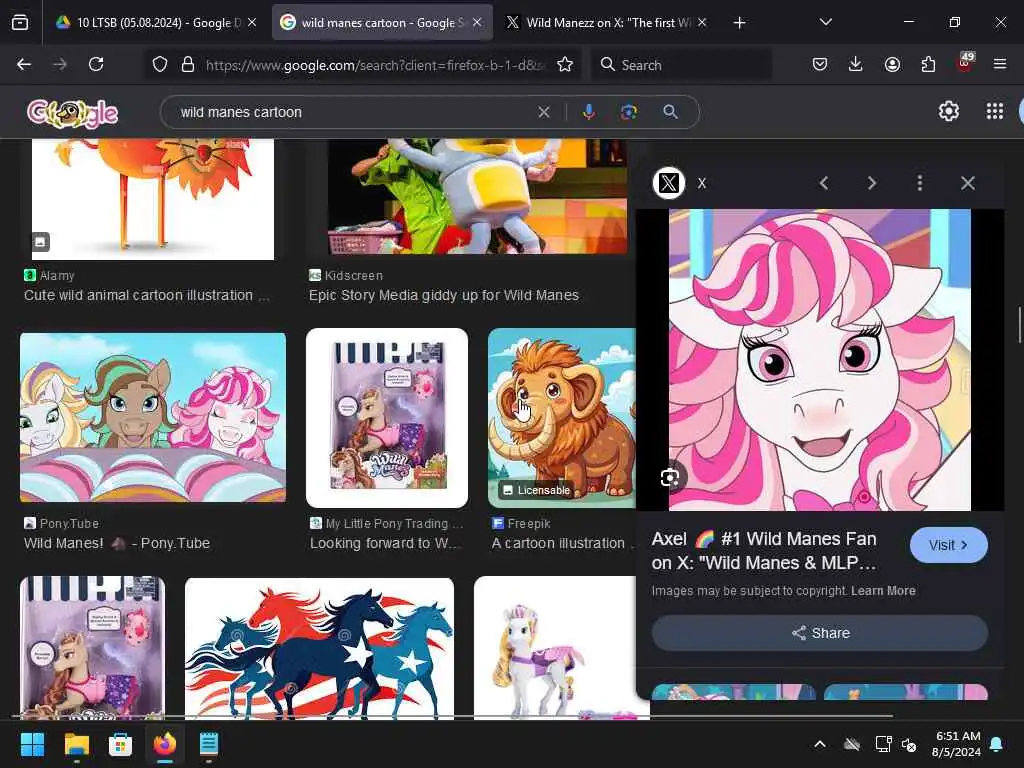Click 'Epic Story Media giddy up' caption
Viewport: 1024px width, 768px height.
(x=443, y=295)
